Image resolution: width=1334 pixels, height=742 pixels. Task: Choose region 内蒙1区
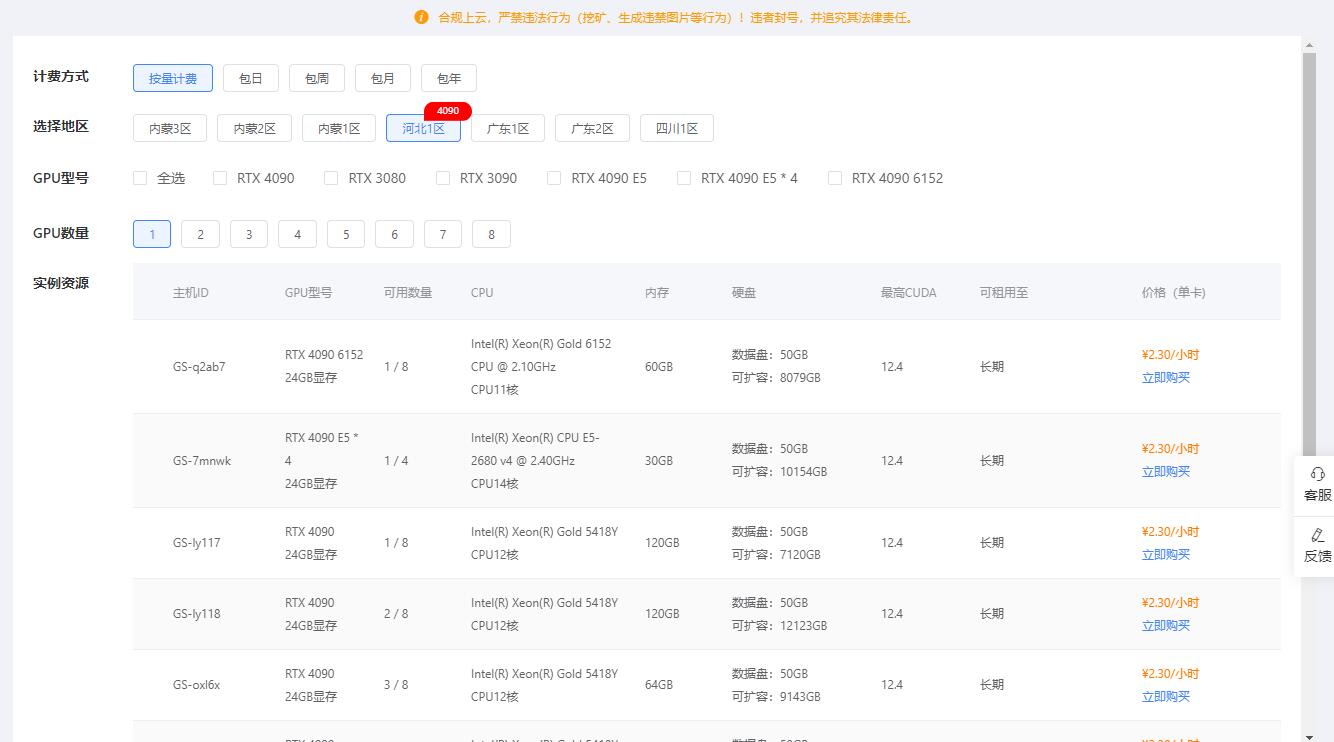tap(339, 128)
